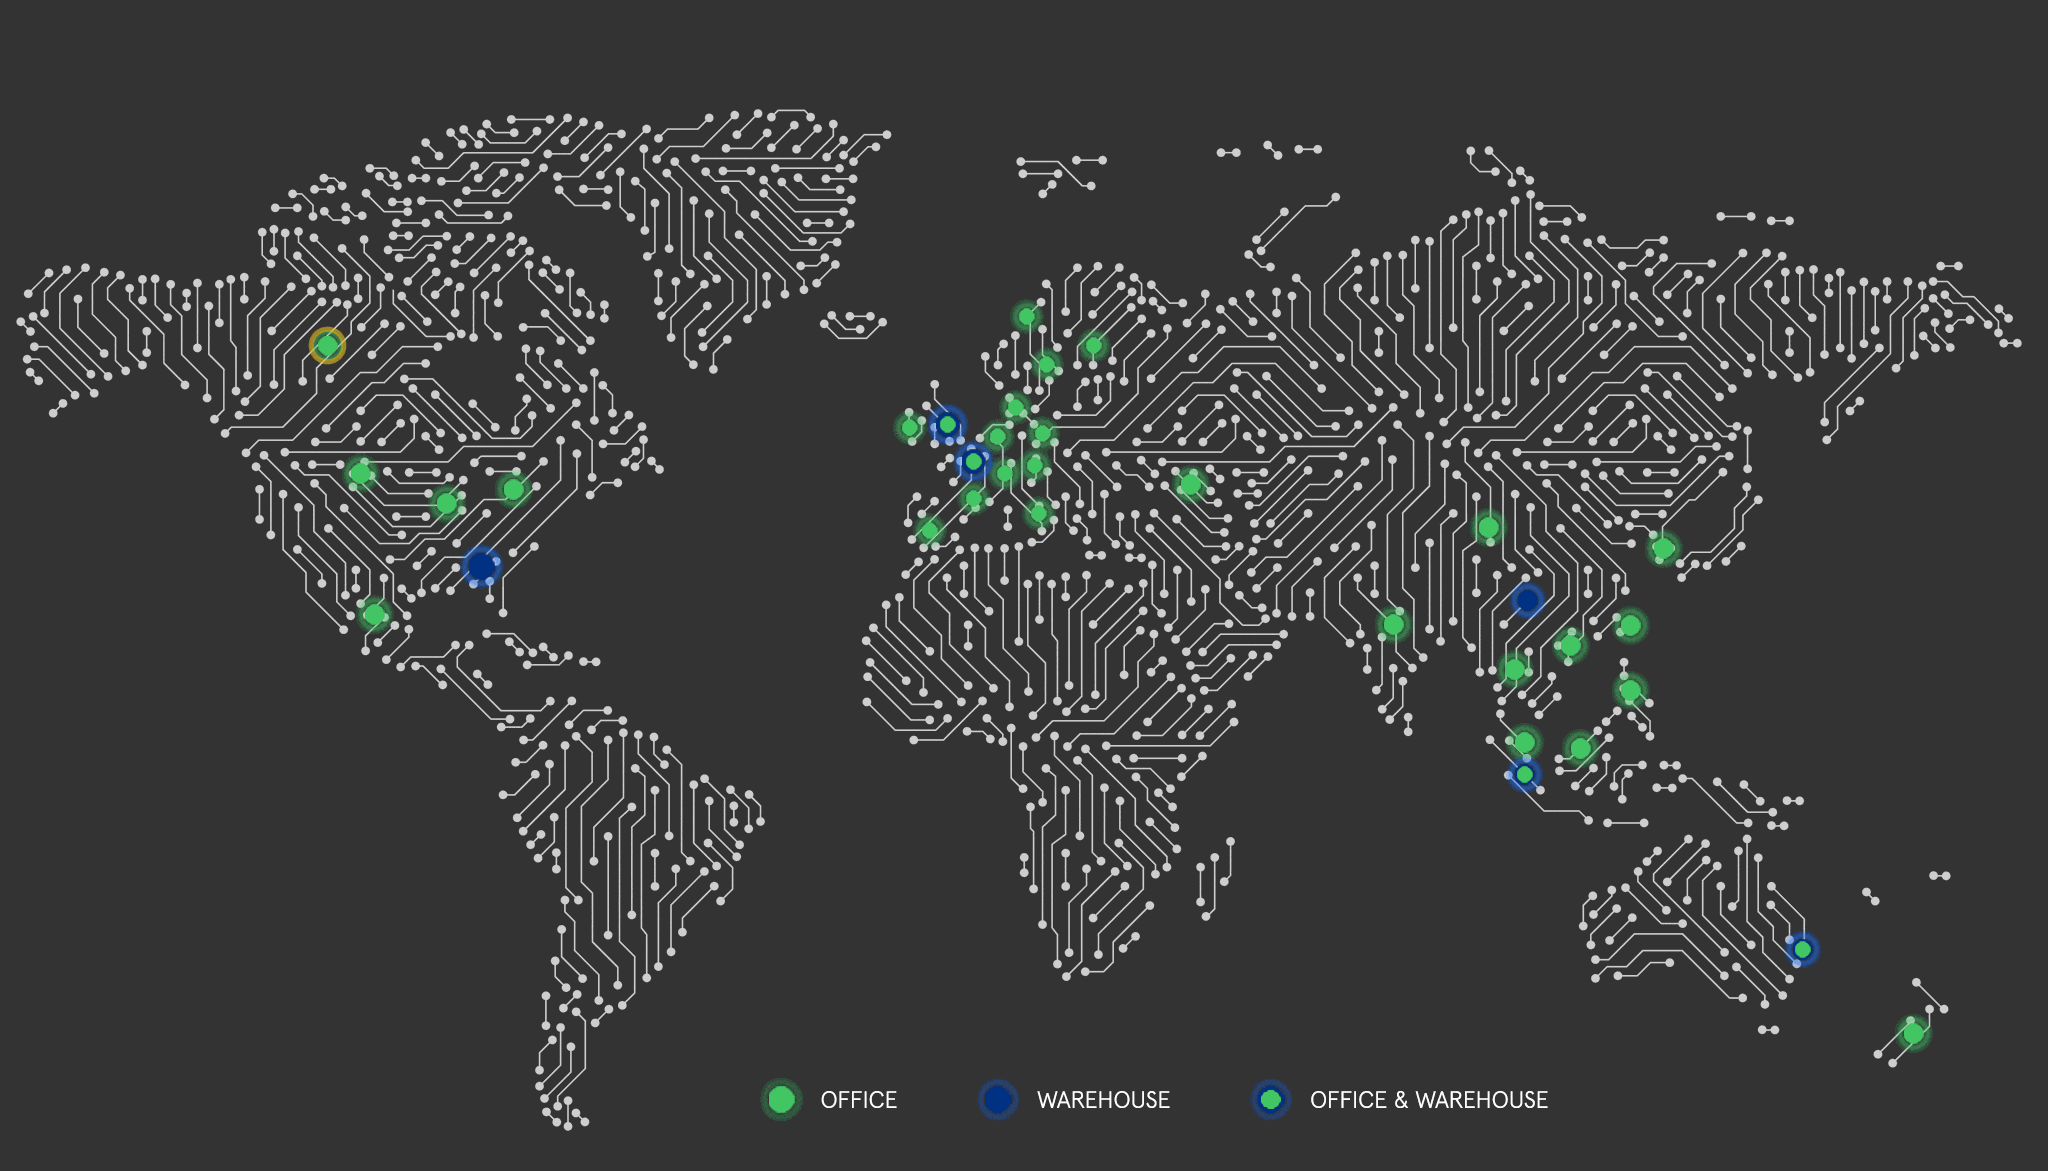
Task: Select the New Zealand office marker
Action: pos(1913,1033)
